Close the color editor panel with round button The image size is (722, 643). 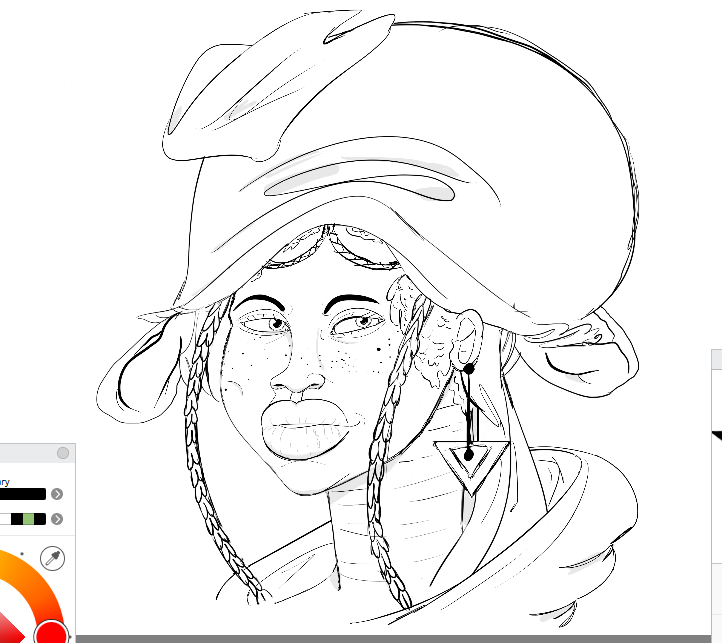[x=63, y=453]
